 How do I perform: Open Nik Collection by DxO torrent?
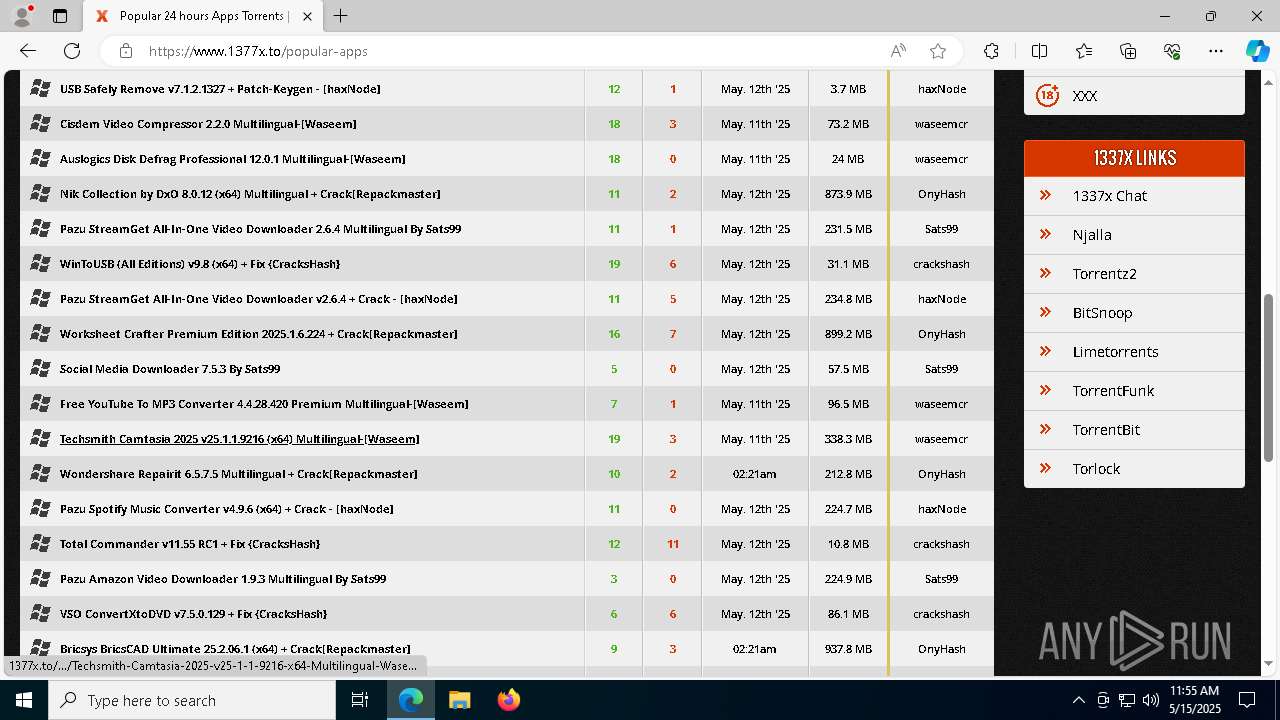(x=250, y=194)
